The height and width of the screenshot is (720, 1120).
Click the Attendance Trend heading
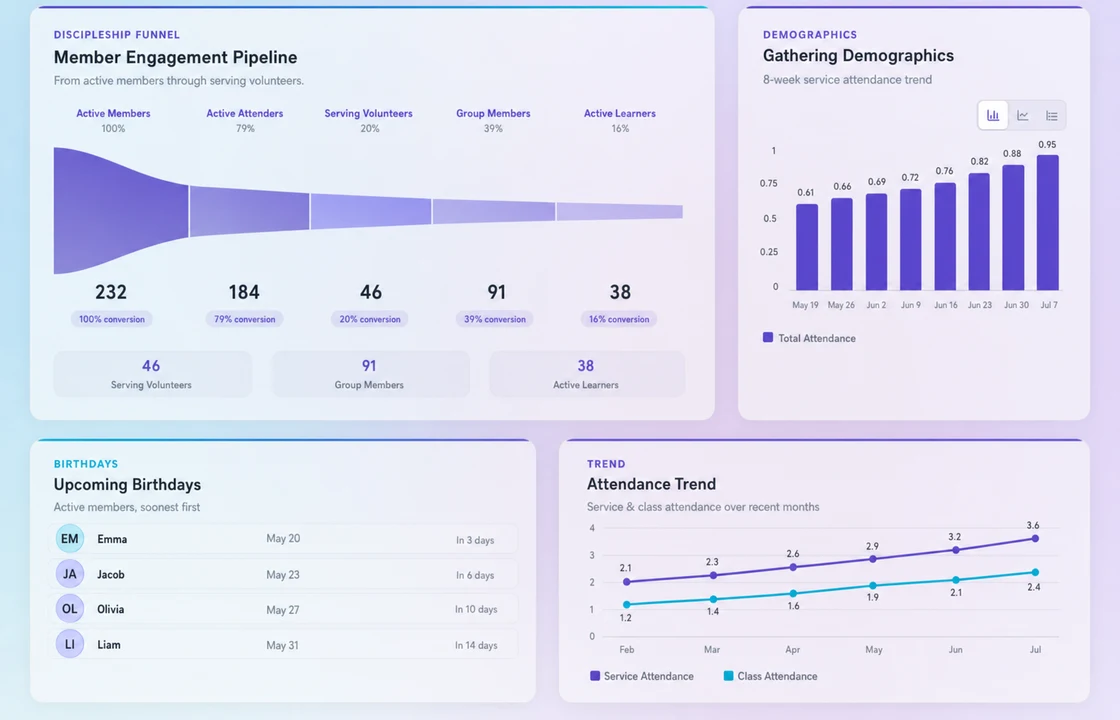[x=651, y=484]
